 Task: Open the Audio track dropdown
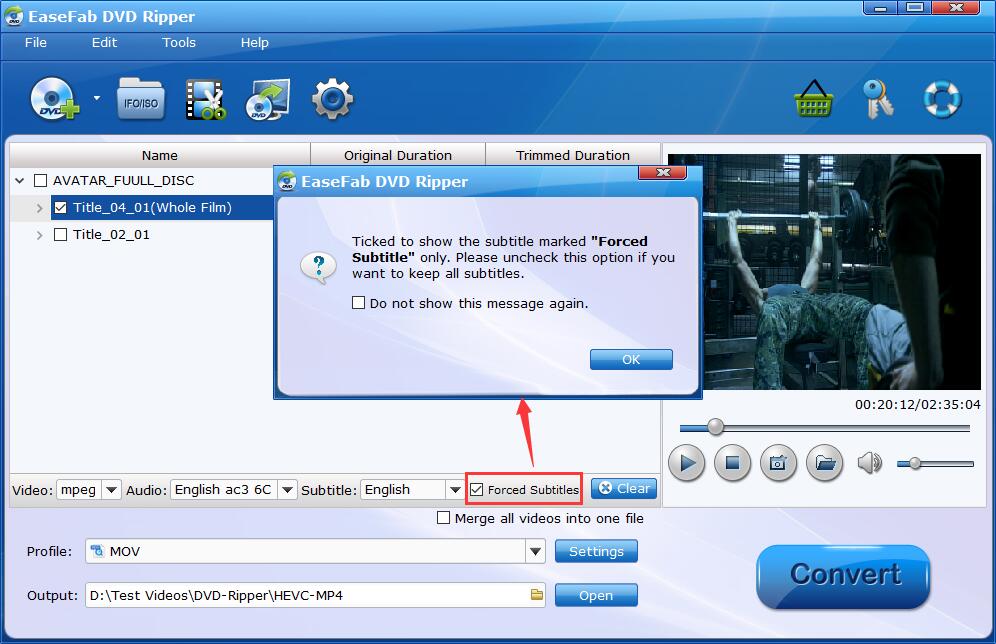point(287,490)
